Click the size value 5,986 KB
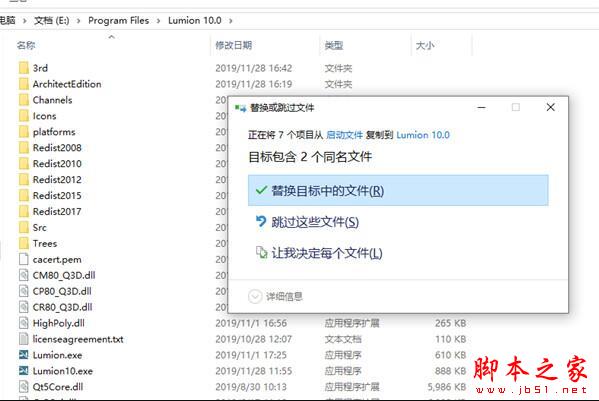 [x=447, y=387]
